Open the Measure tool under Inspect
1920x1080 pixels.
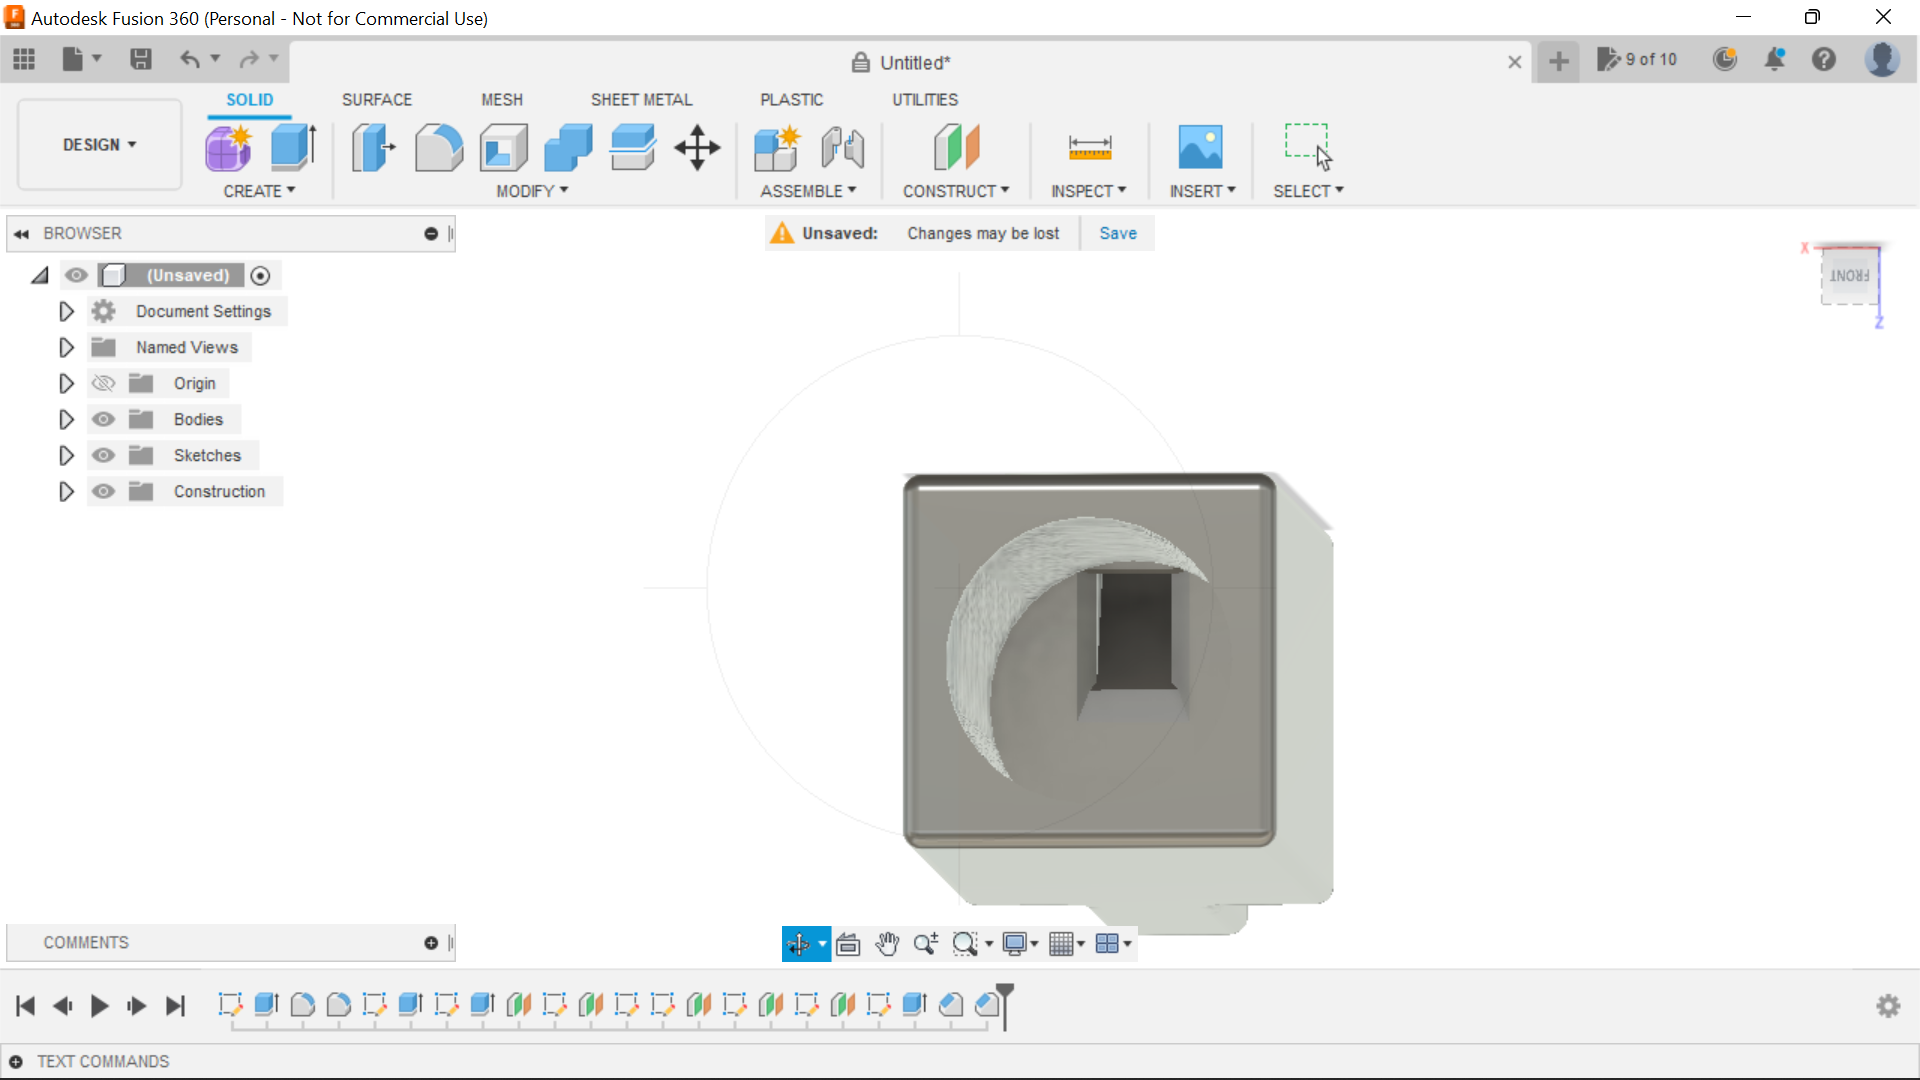[x=1089, y=147]
